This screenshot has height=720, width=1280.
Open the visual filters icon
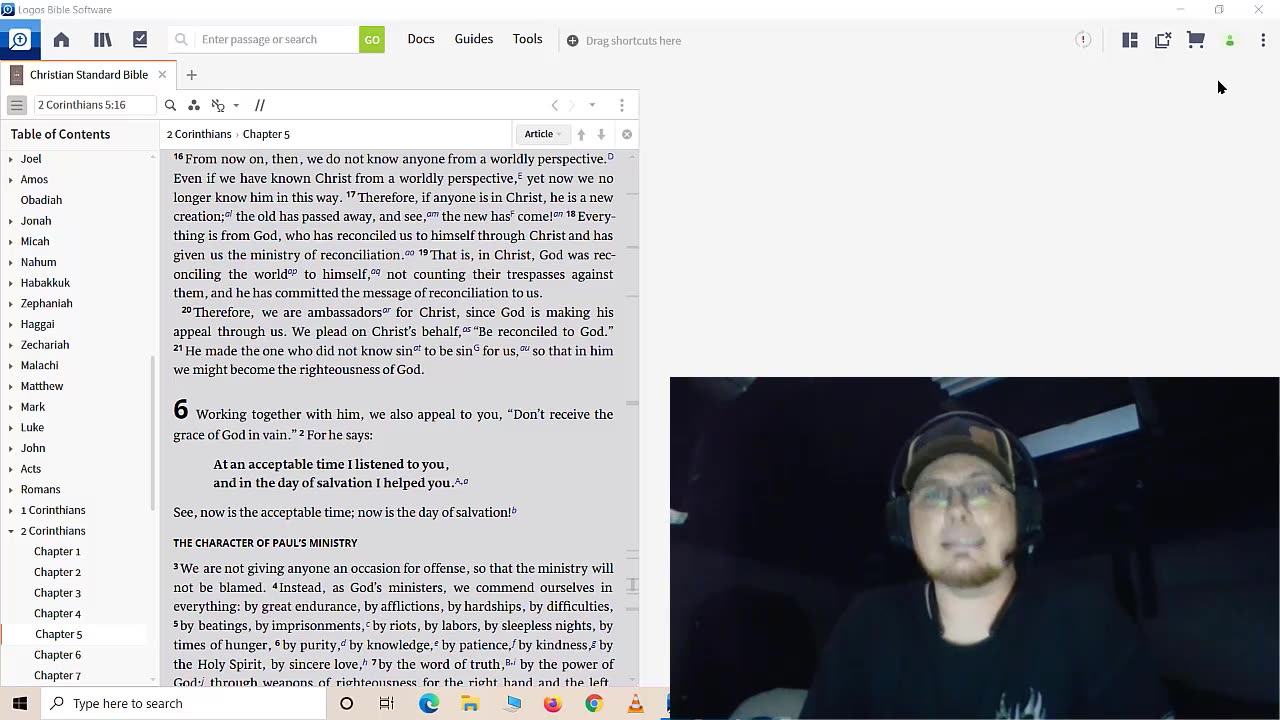tap(194, 105)
